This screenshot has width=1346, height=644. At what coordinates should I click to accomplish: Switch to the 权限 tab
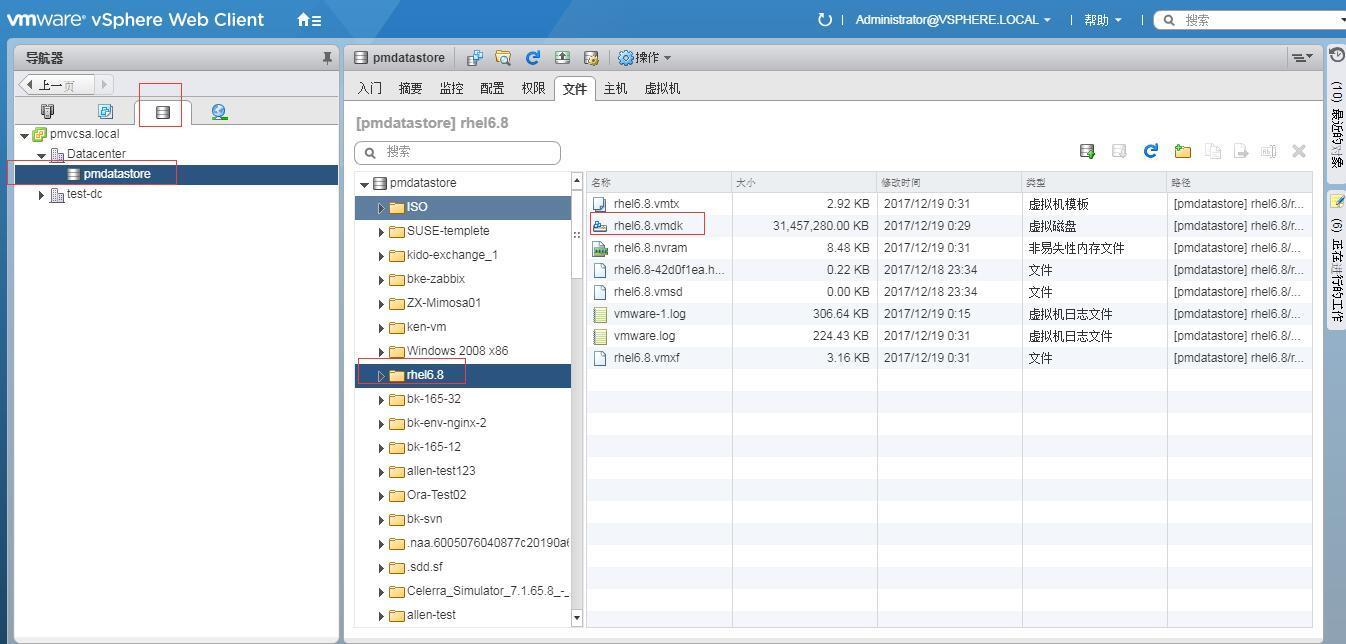coord(533,88)
